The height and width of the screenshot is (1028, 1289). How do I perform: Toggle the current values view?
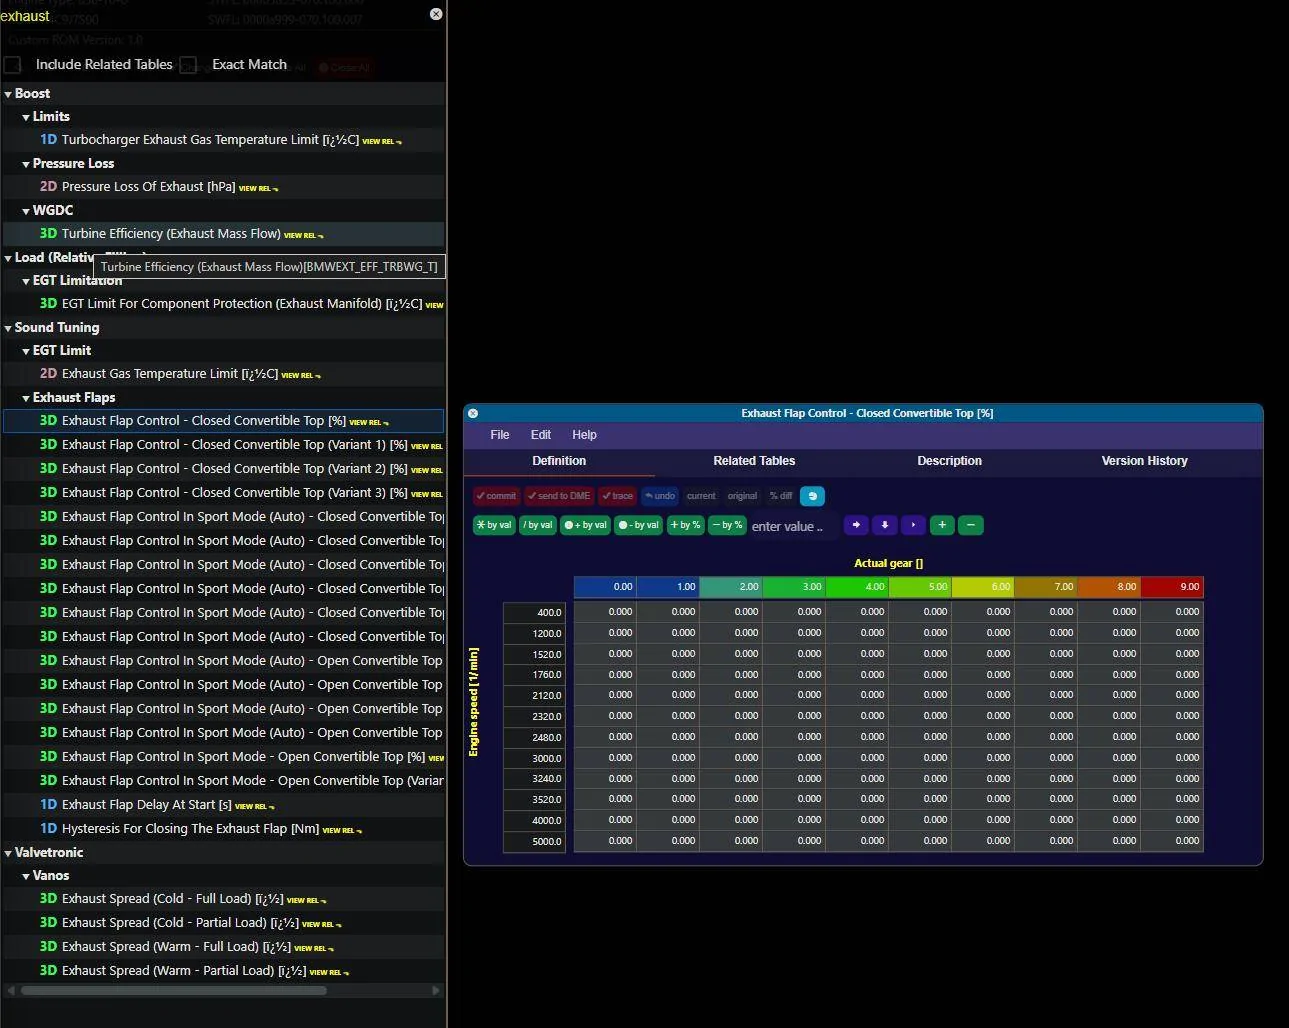[x=701, y=496]
